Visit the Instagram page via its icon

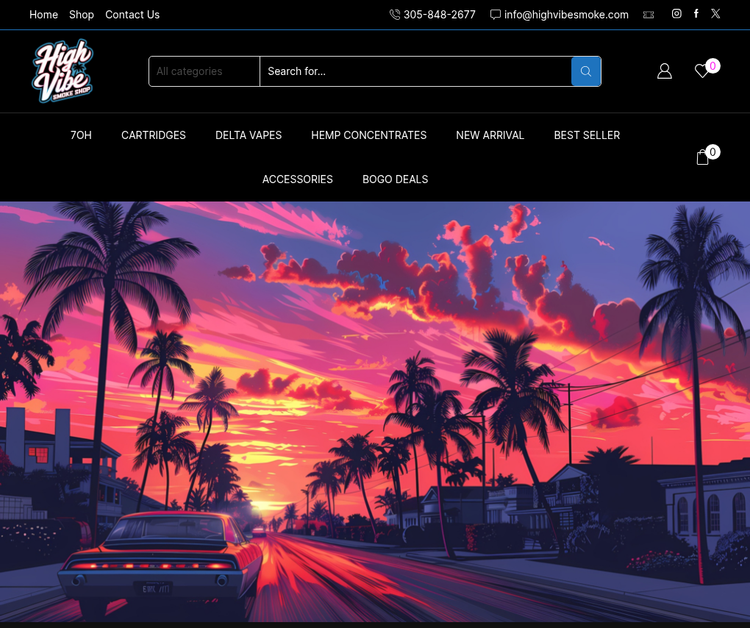coord(676,14)
